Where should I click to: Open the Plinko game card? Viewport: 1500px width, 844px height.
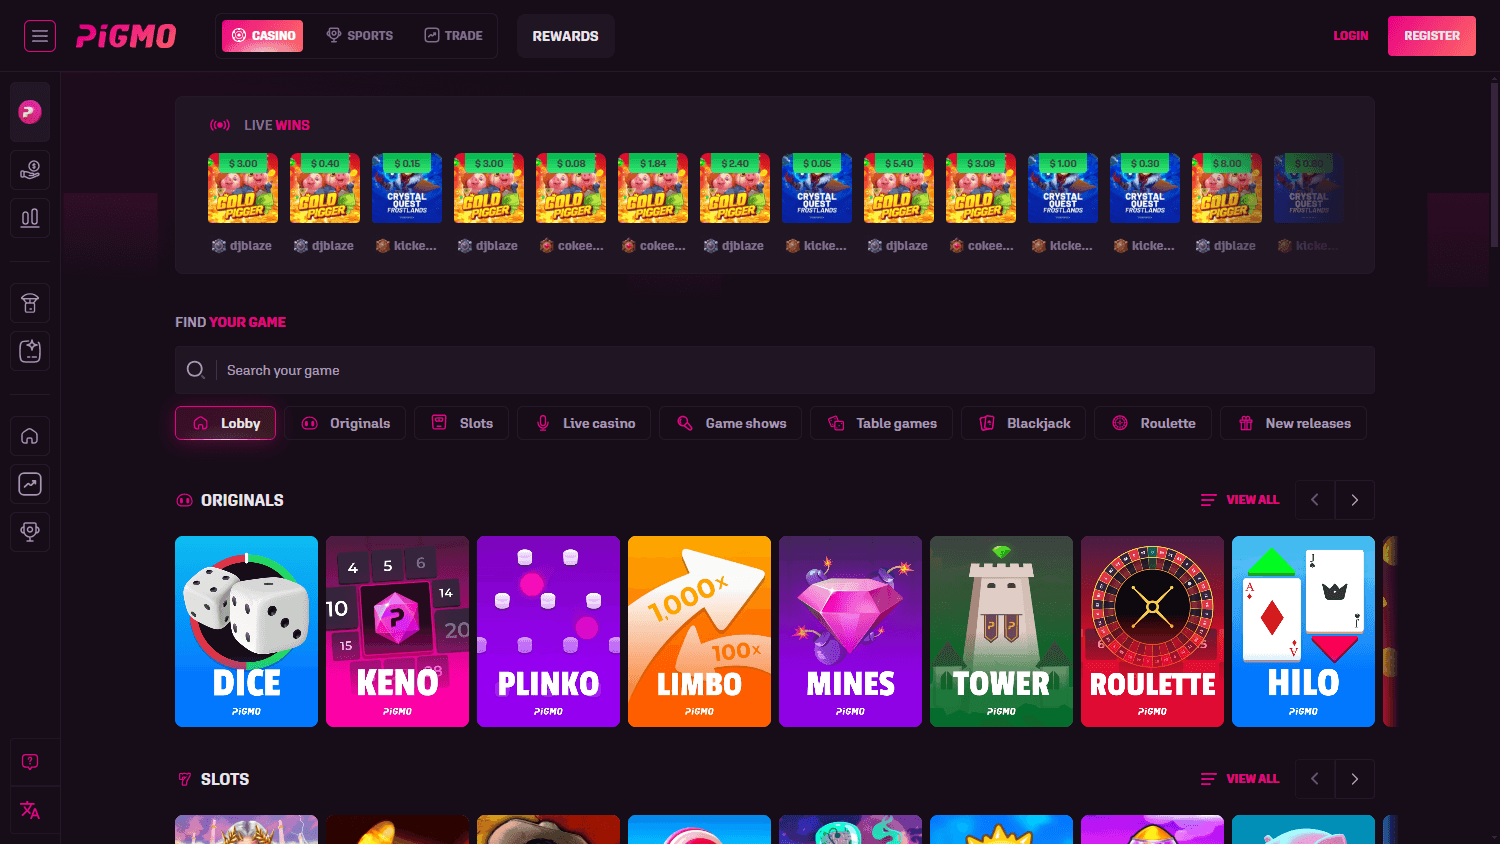(548, 631)
